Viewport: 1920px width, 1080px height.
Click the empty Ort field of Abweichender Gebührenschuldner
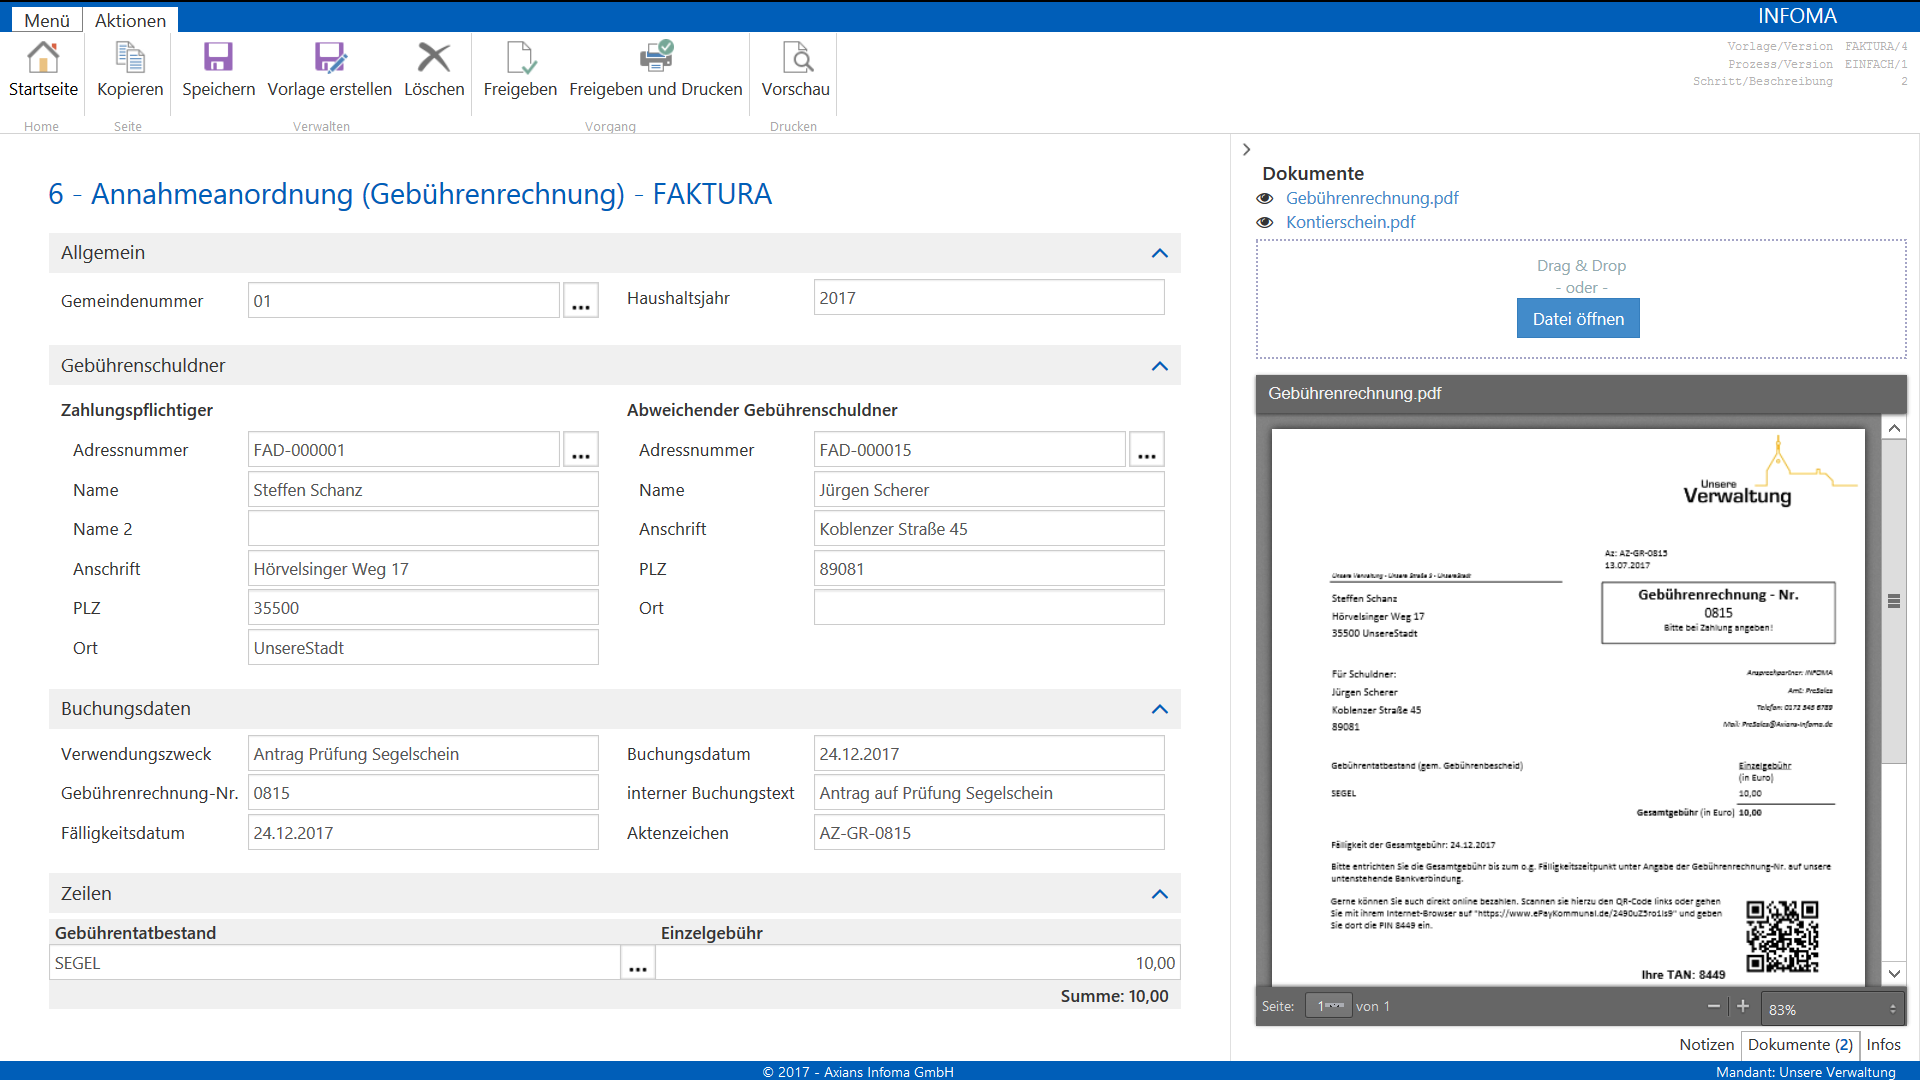989,608
